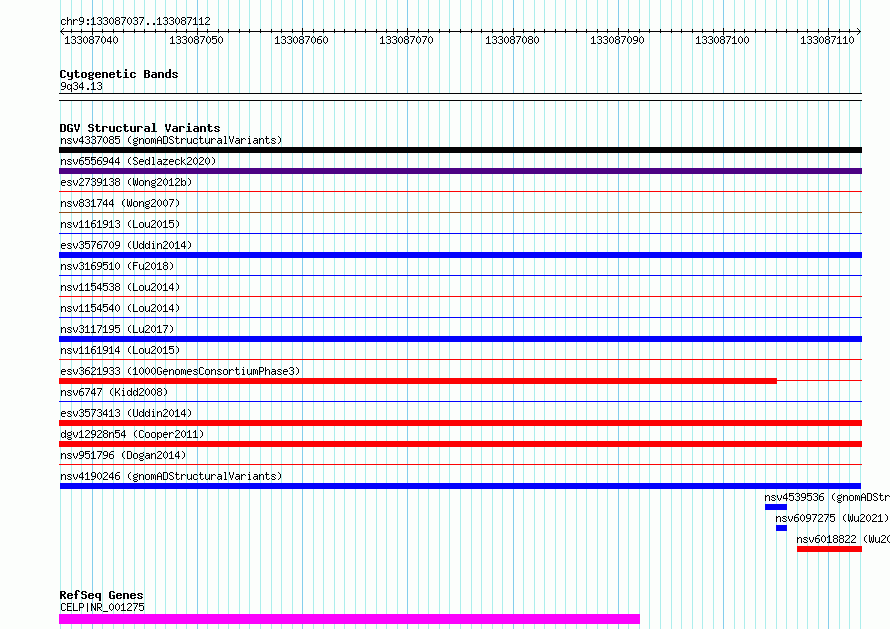Select the 9q34.13 band label
This screenshot has height=629, width=890.
click(81, 86)
